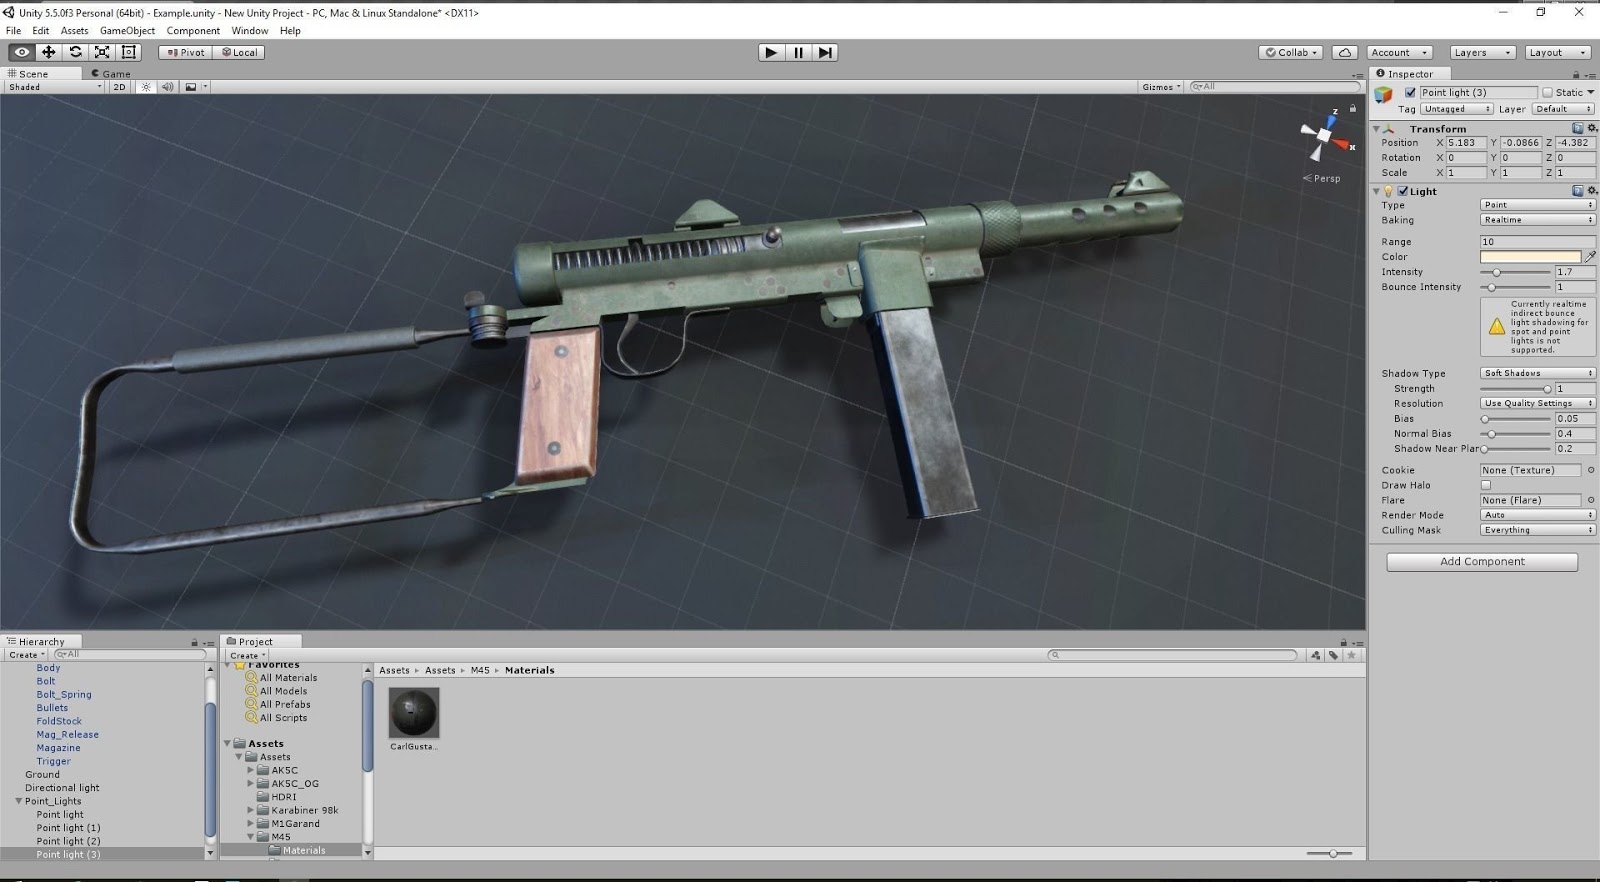Image resolution: width=1600 pixels, height=882 pixels.
Task: Open the Layout dropdown
Action: point(1556,52)
